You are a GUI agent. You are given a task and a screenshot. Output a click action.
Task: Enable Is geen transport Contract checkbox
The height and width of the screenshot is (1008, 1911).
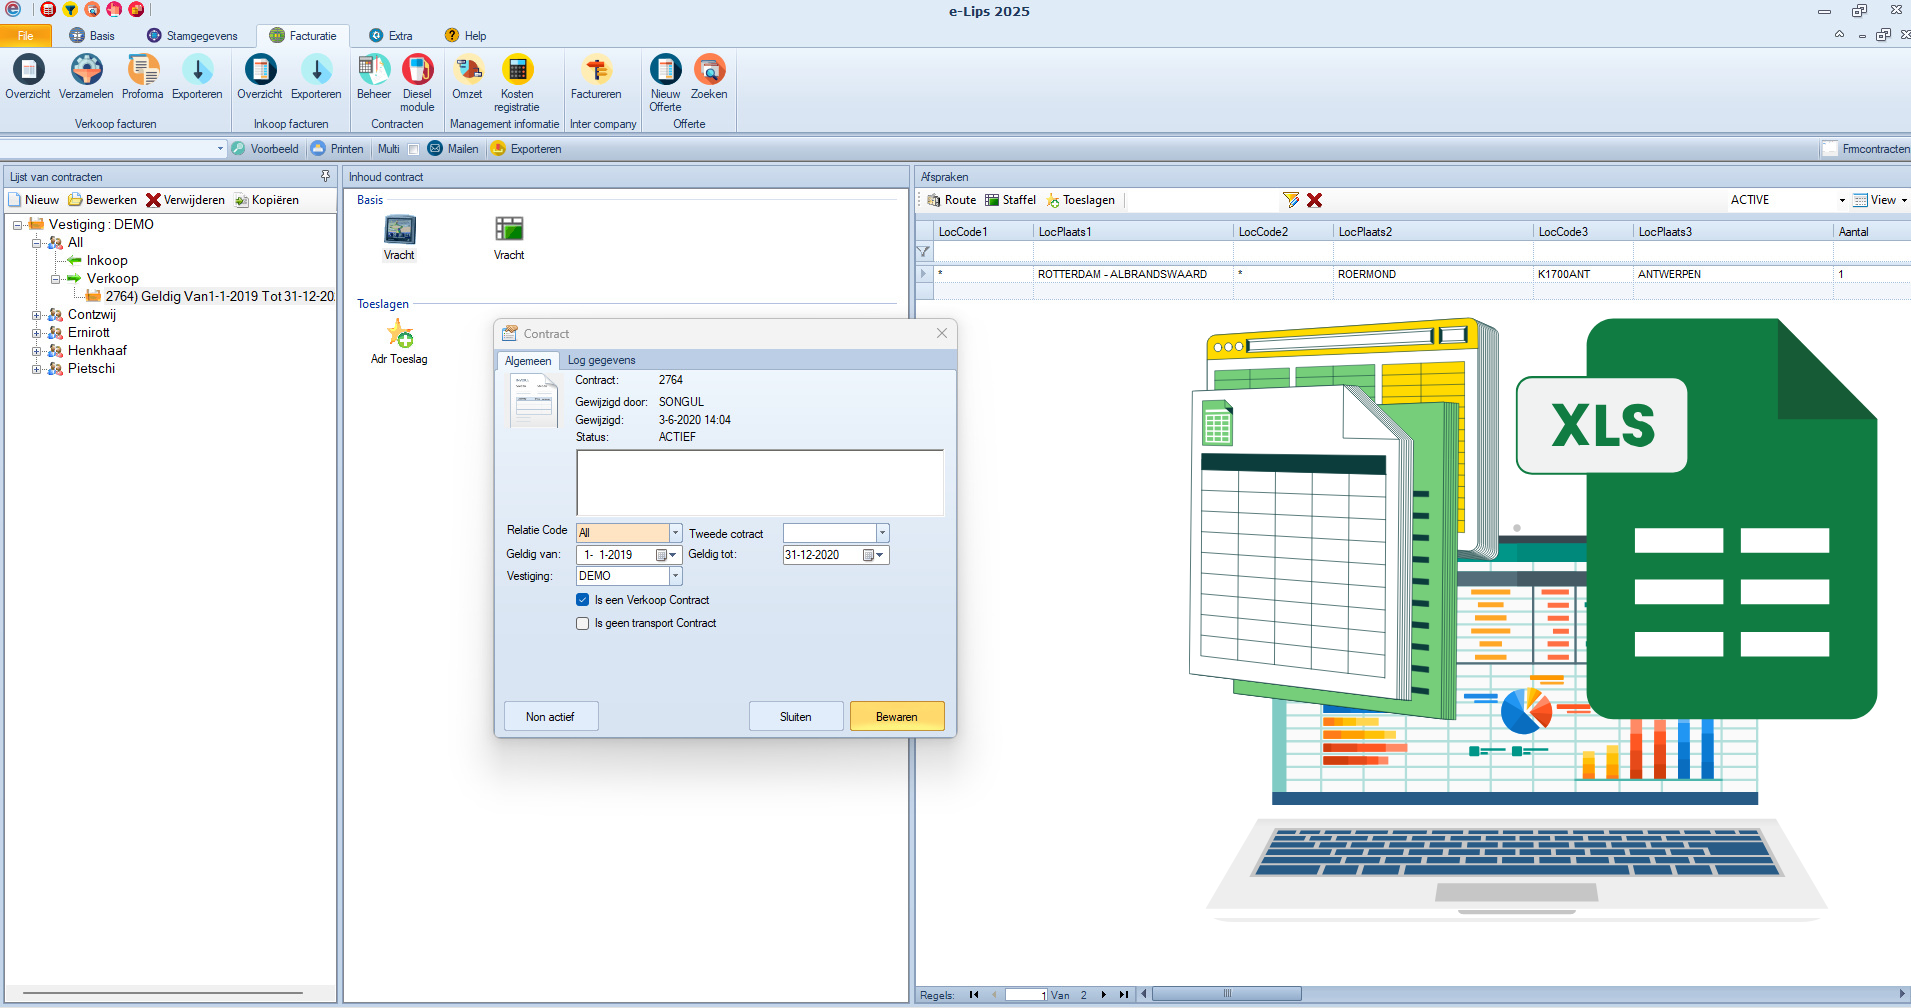583,623
